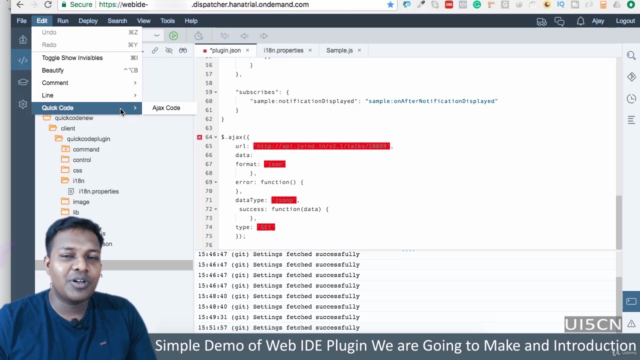Open the Web IDE home icon
The image size is (640, 360).
pyautogui.click(x=23, y=40)
